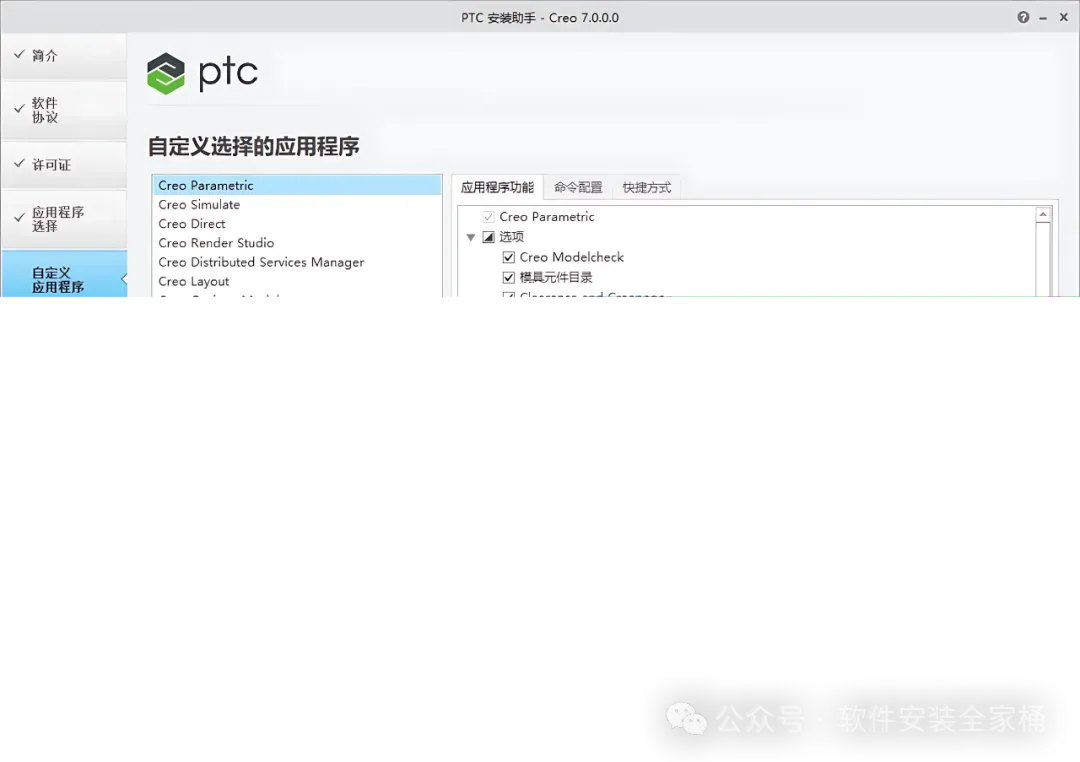Go to the 应用程序选择 step
The image size is (1080, 762).
pyautogui.click(x=63, y=219)
